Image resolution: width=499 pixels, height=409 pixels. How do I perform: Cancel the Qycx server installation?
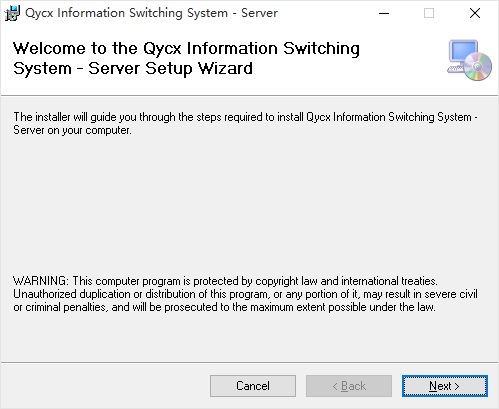253,386
